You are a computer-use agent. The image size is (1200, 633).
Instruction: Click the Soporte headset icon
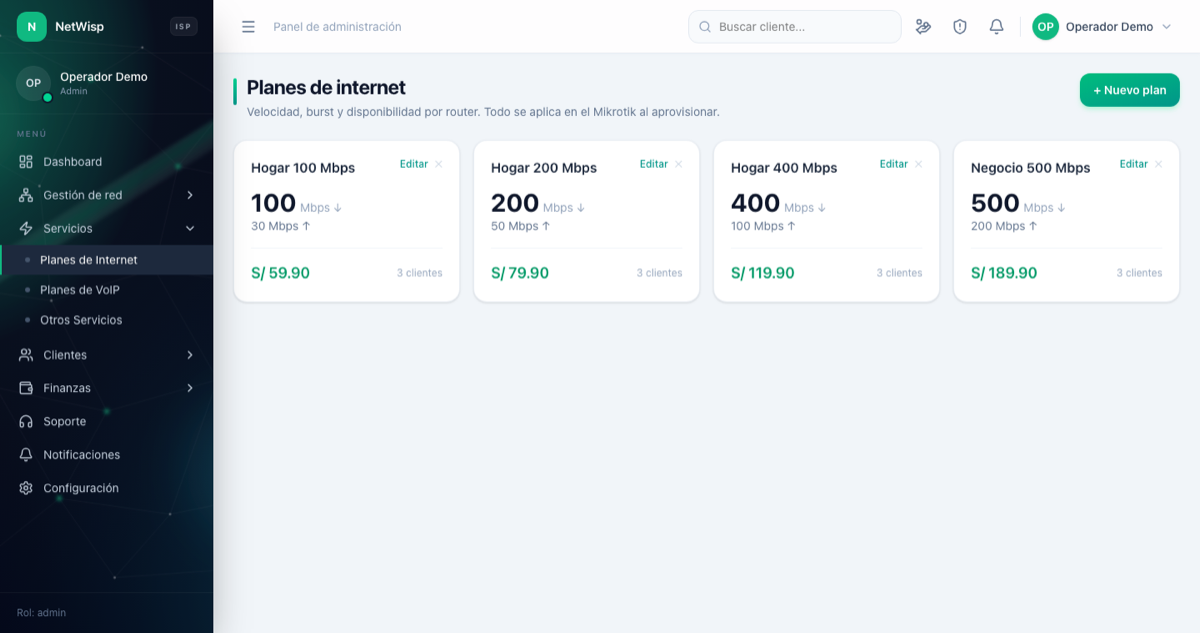[x=26, y=422]
